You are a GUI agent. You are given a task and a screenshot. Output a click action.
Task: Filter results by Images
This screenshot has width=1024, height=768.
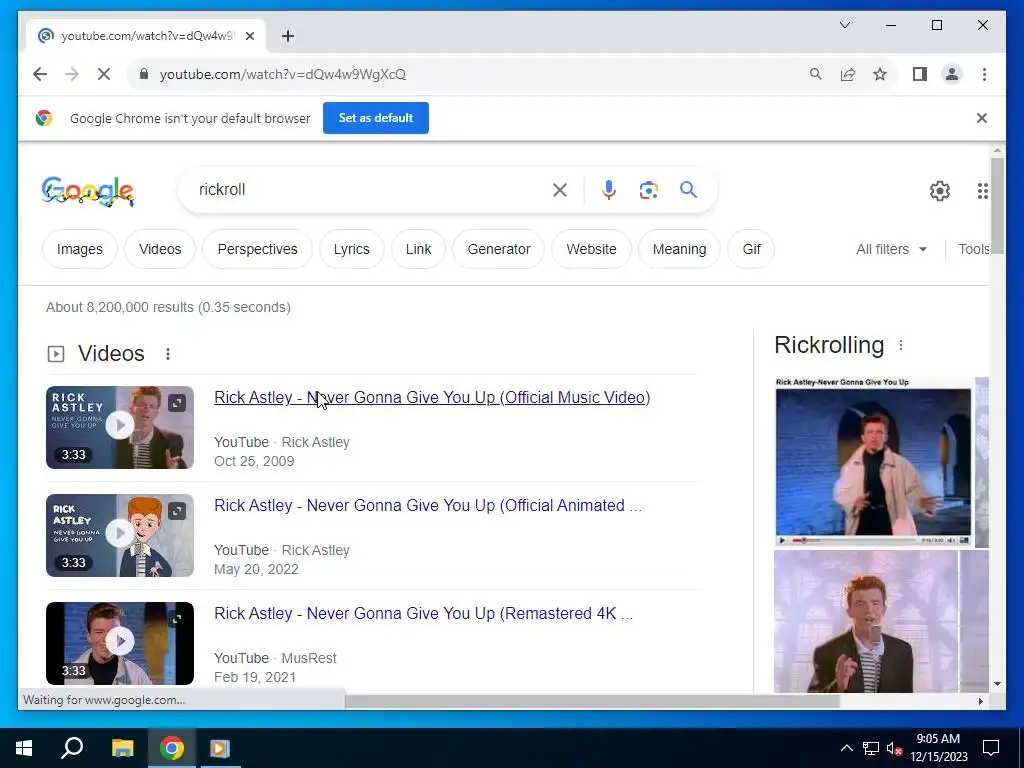(x=80, y=249)
